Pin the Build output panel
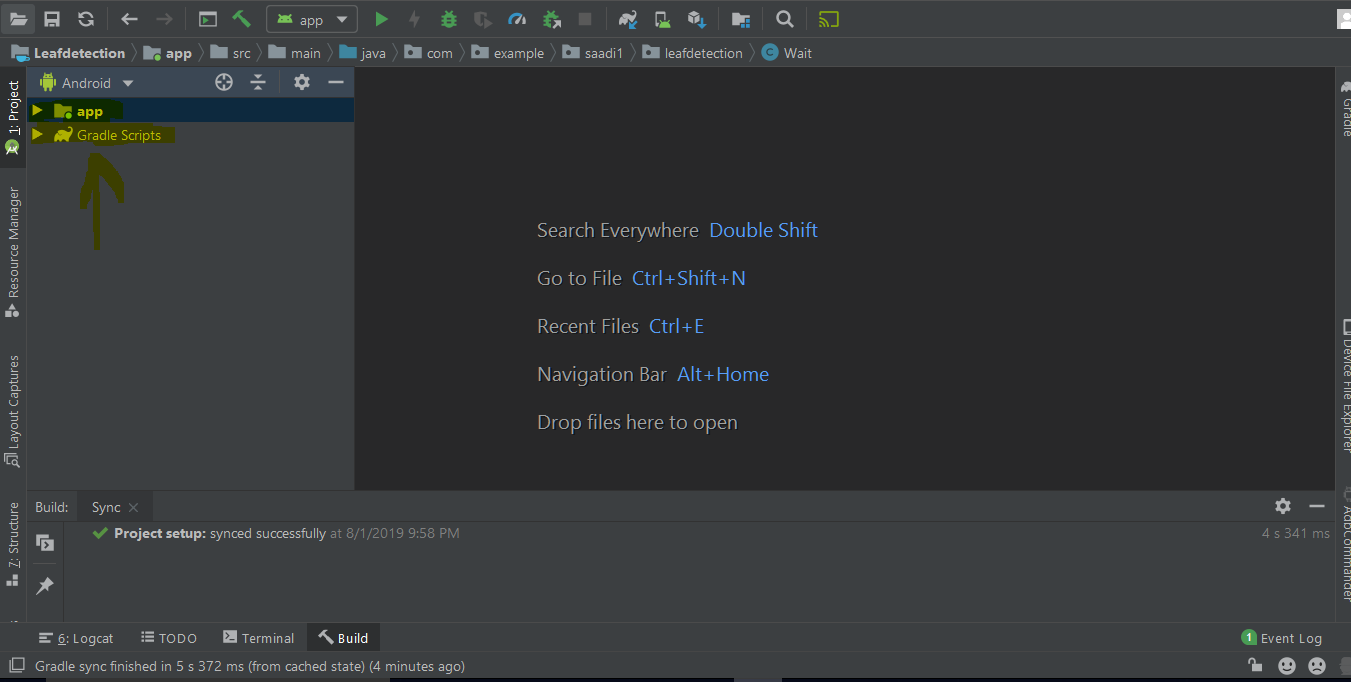1351x682 pixels. click(44, 585)
